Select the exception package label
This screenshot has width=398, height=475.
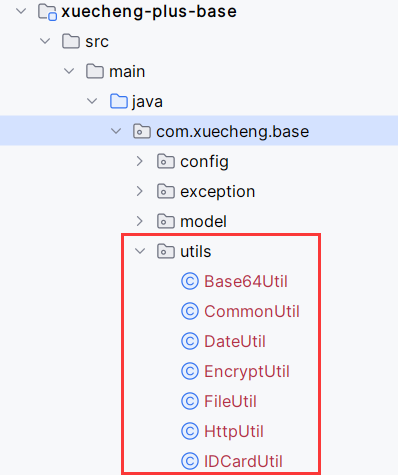point(218,192)
